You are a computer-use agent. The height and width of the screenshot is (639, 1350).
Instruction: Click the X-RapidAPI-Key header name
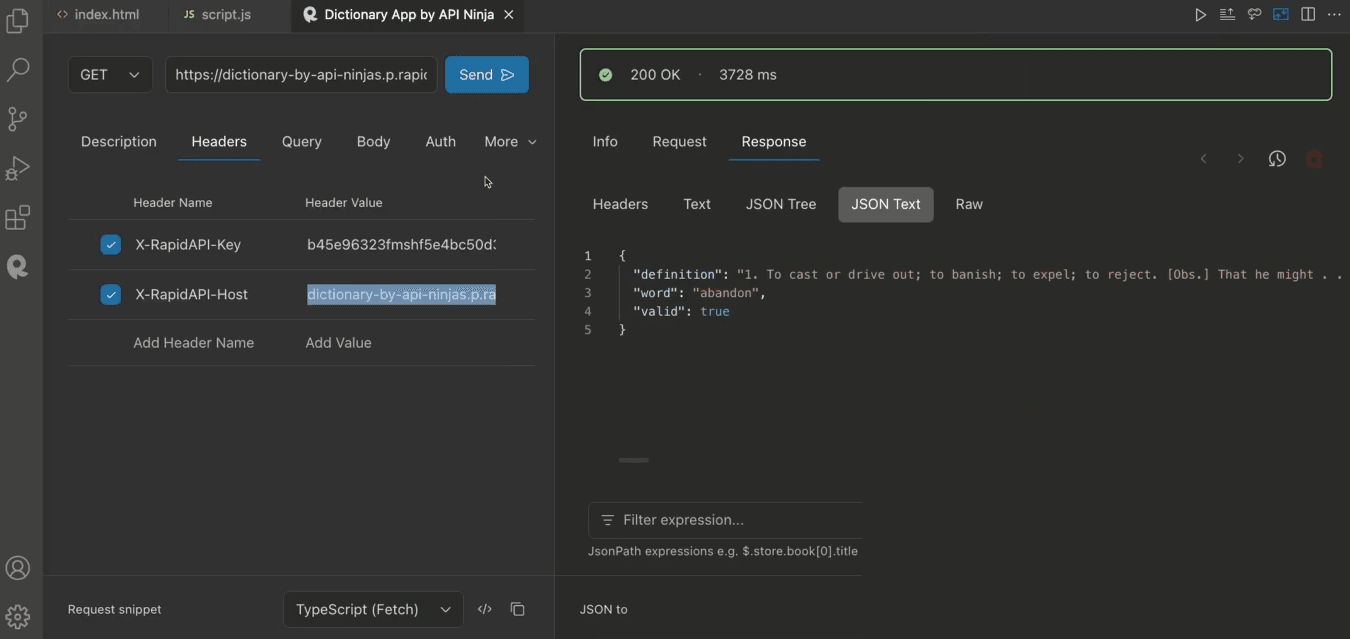click(x=188, y=245)
